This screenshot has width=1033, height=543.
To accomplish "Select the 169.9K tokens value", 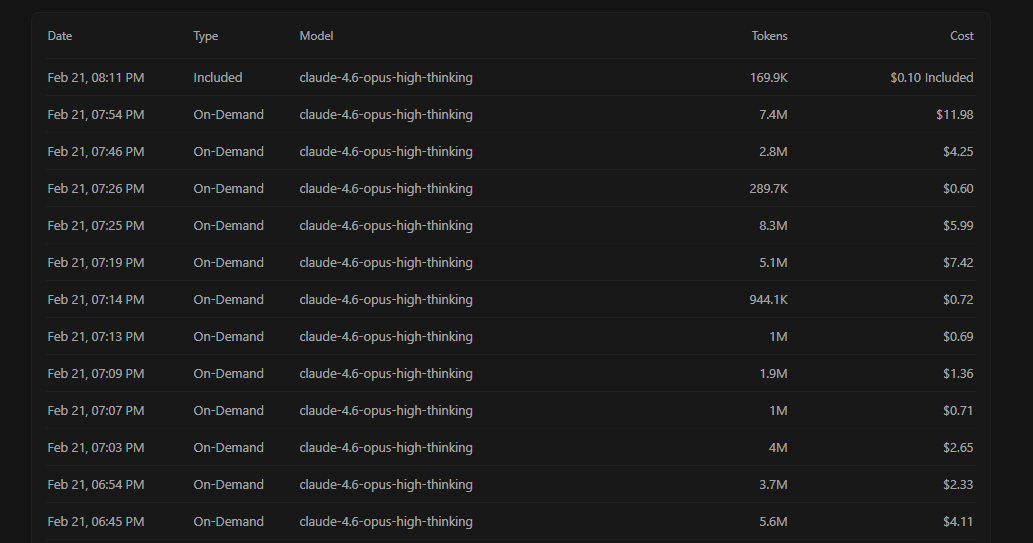I will [x=769, y=78].
